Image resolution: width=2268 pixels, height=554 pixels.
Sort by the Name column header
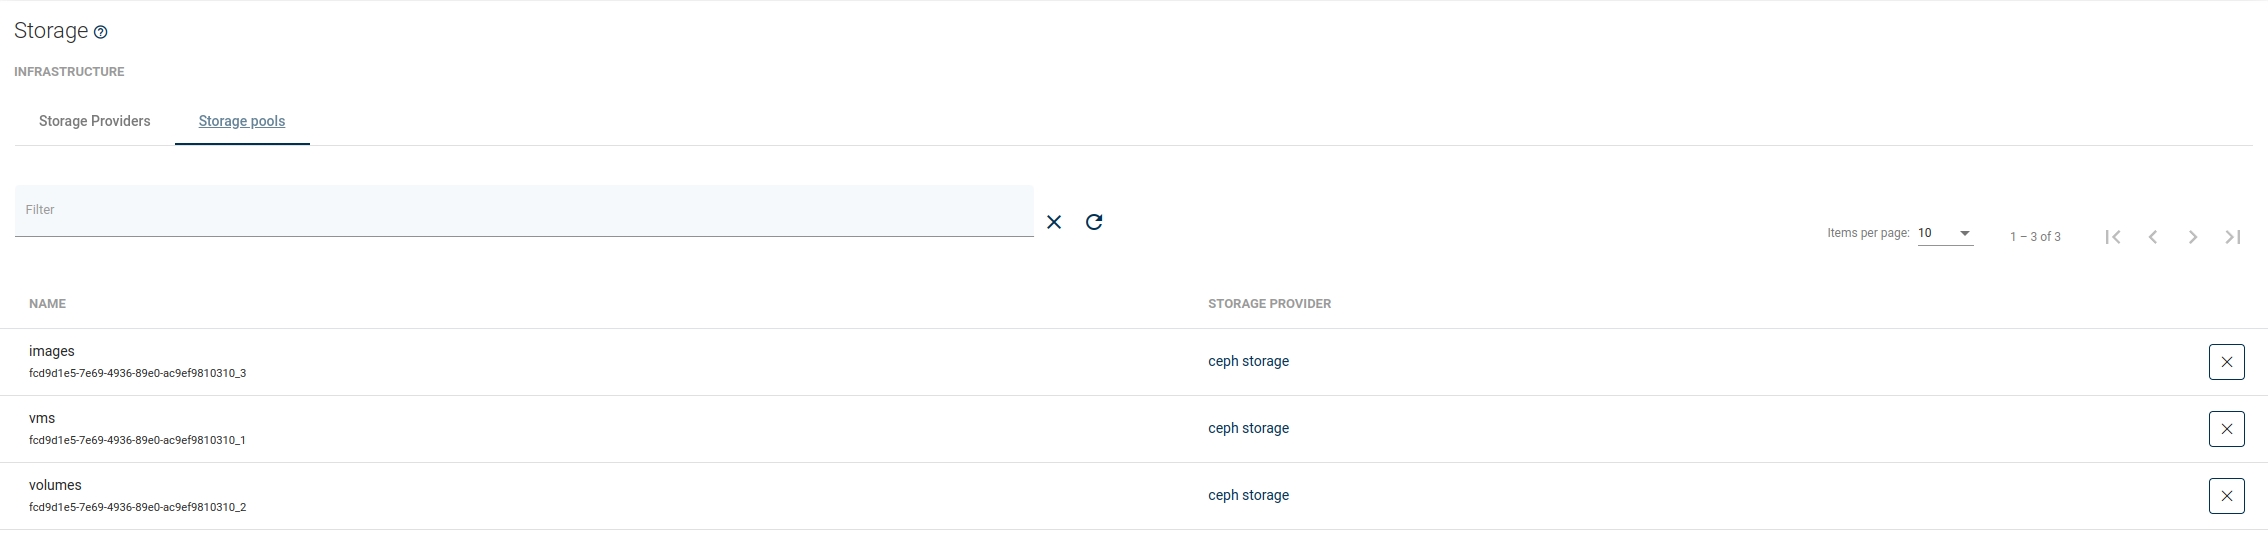(47, 304)
